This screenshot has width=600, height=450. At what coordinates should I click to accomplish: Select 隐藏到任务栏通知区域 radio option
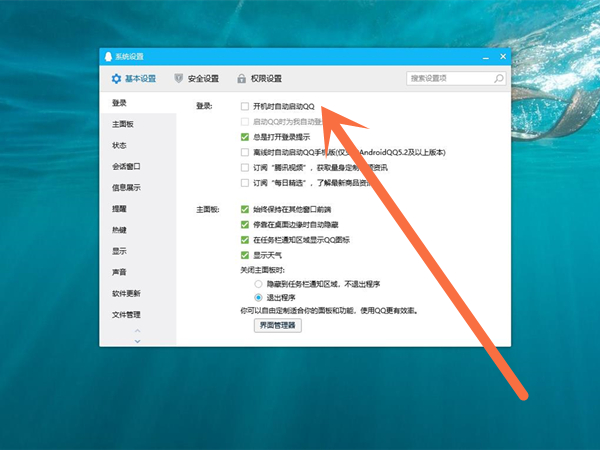point(259,284)
